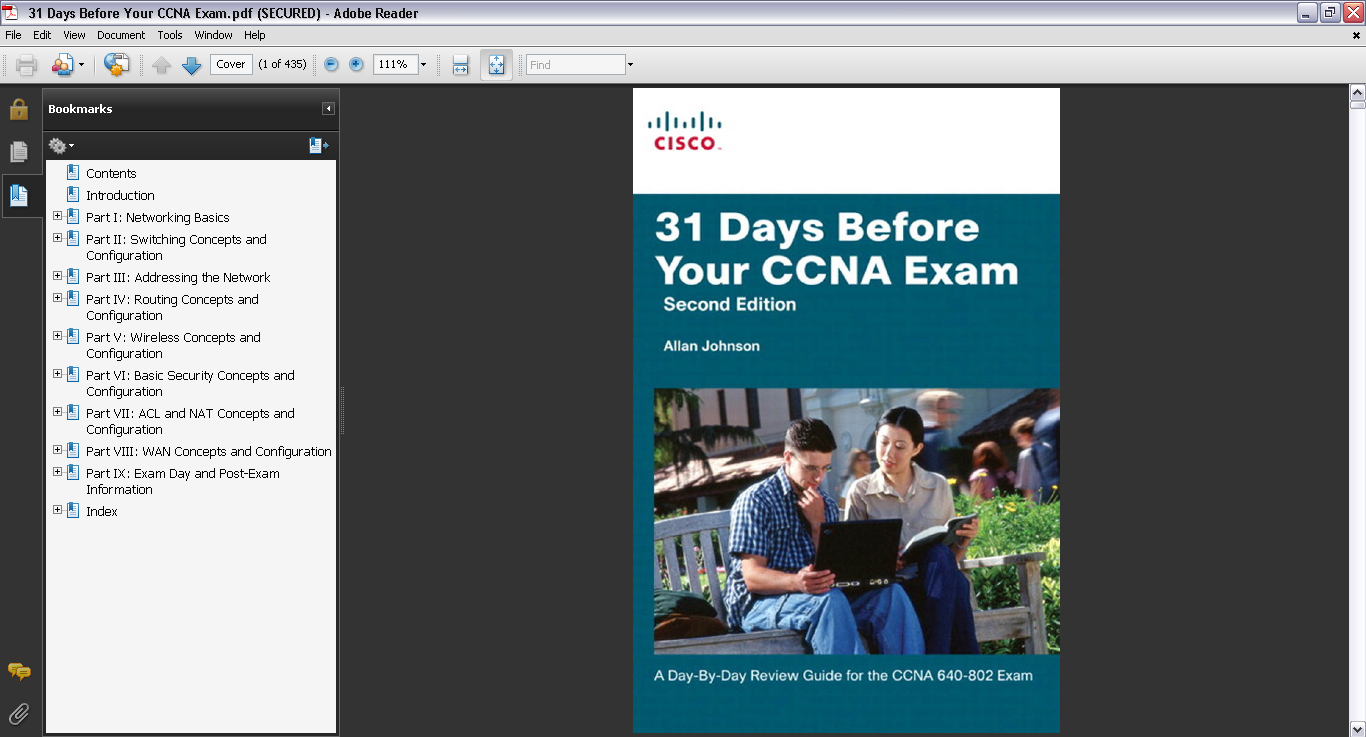Image resolution: width=1366 pixels, height=737 pixels.
Task: Go to next page with down arrow
Action: tap(191, 65)
